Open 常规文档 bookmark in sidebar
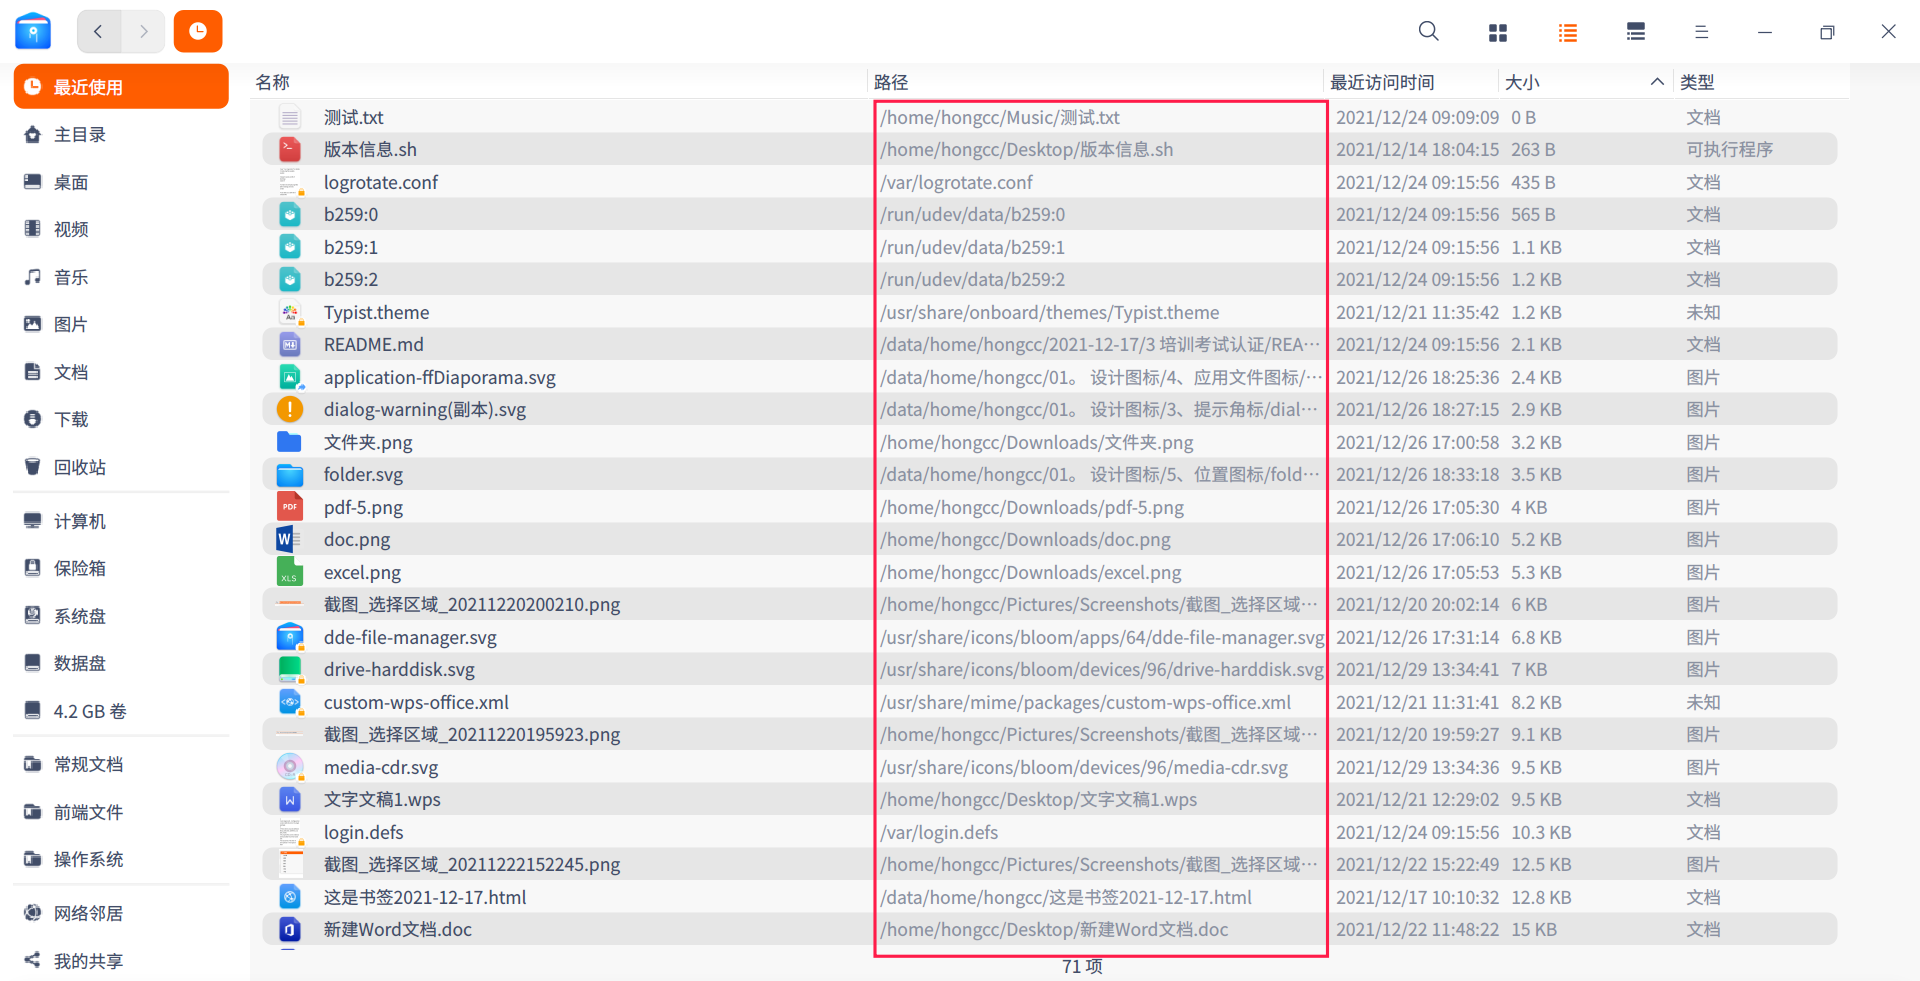1920x981 pixels. (x=121, y=764)
